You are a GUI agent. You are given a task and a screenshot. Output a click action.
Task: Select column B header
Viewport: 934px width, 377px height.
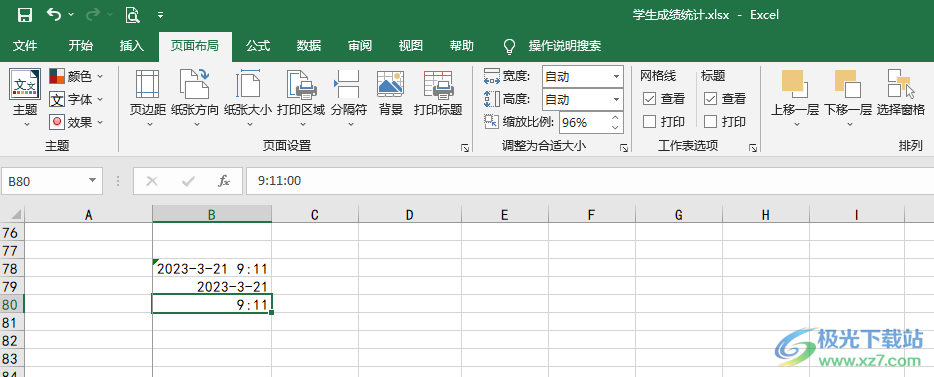(212, 214)
